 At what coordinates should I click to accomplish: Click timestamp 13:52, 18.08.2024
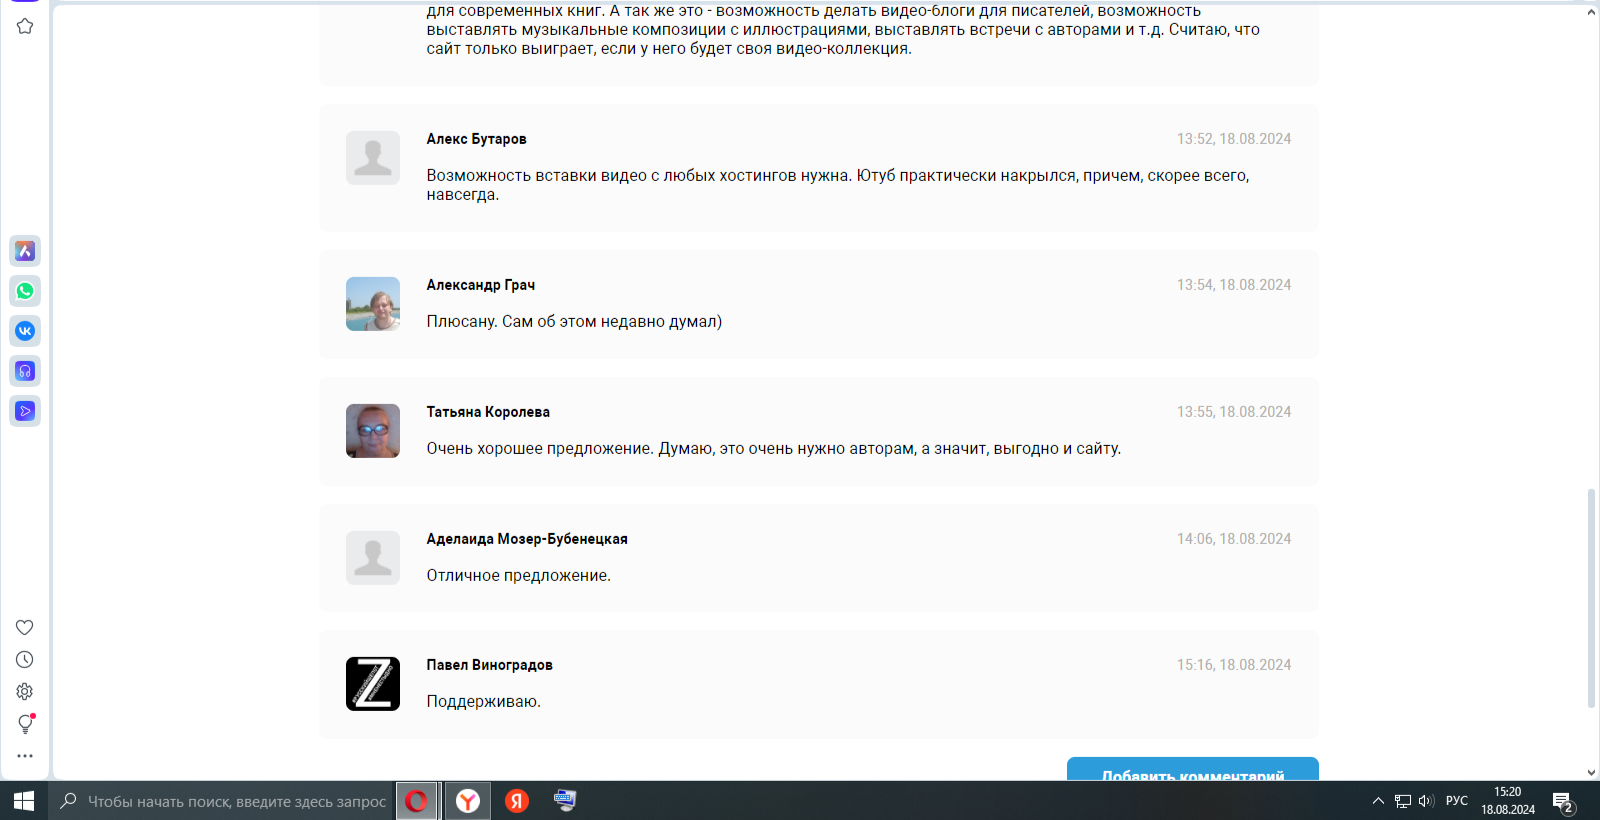[1234, 139]
